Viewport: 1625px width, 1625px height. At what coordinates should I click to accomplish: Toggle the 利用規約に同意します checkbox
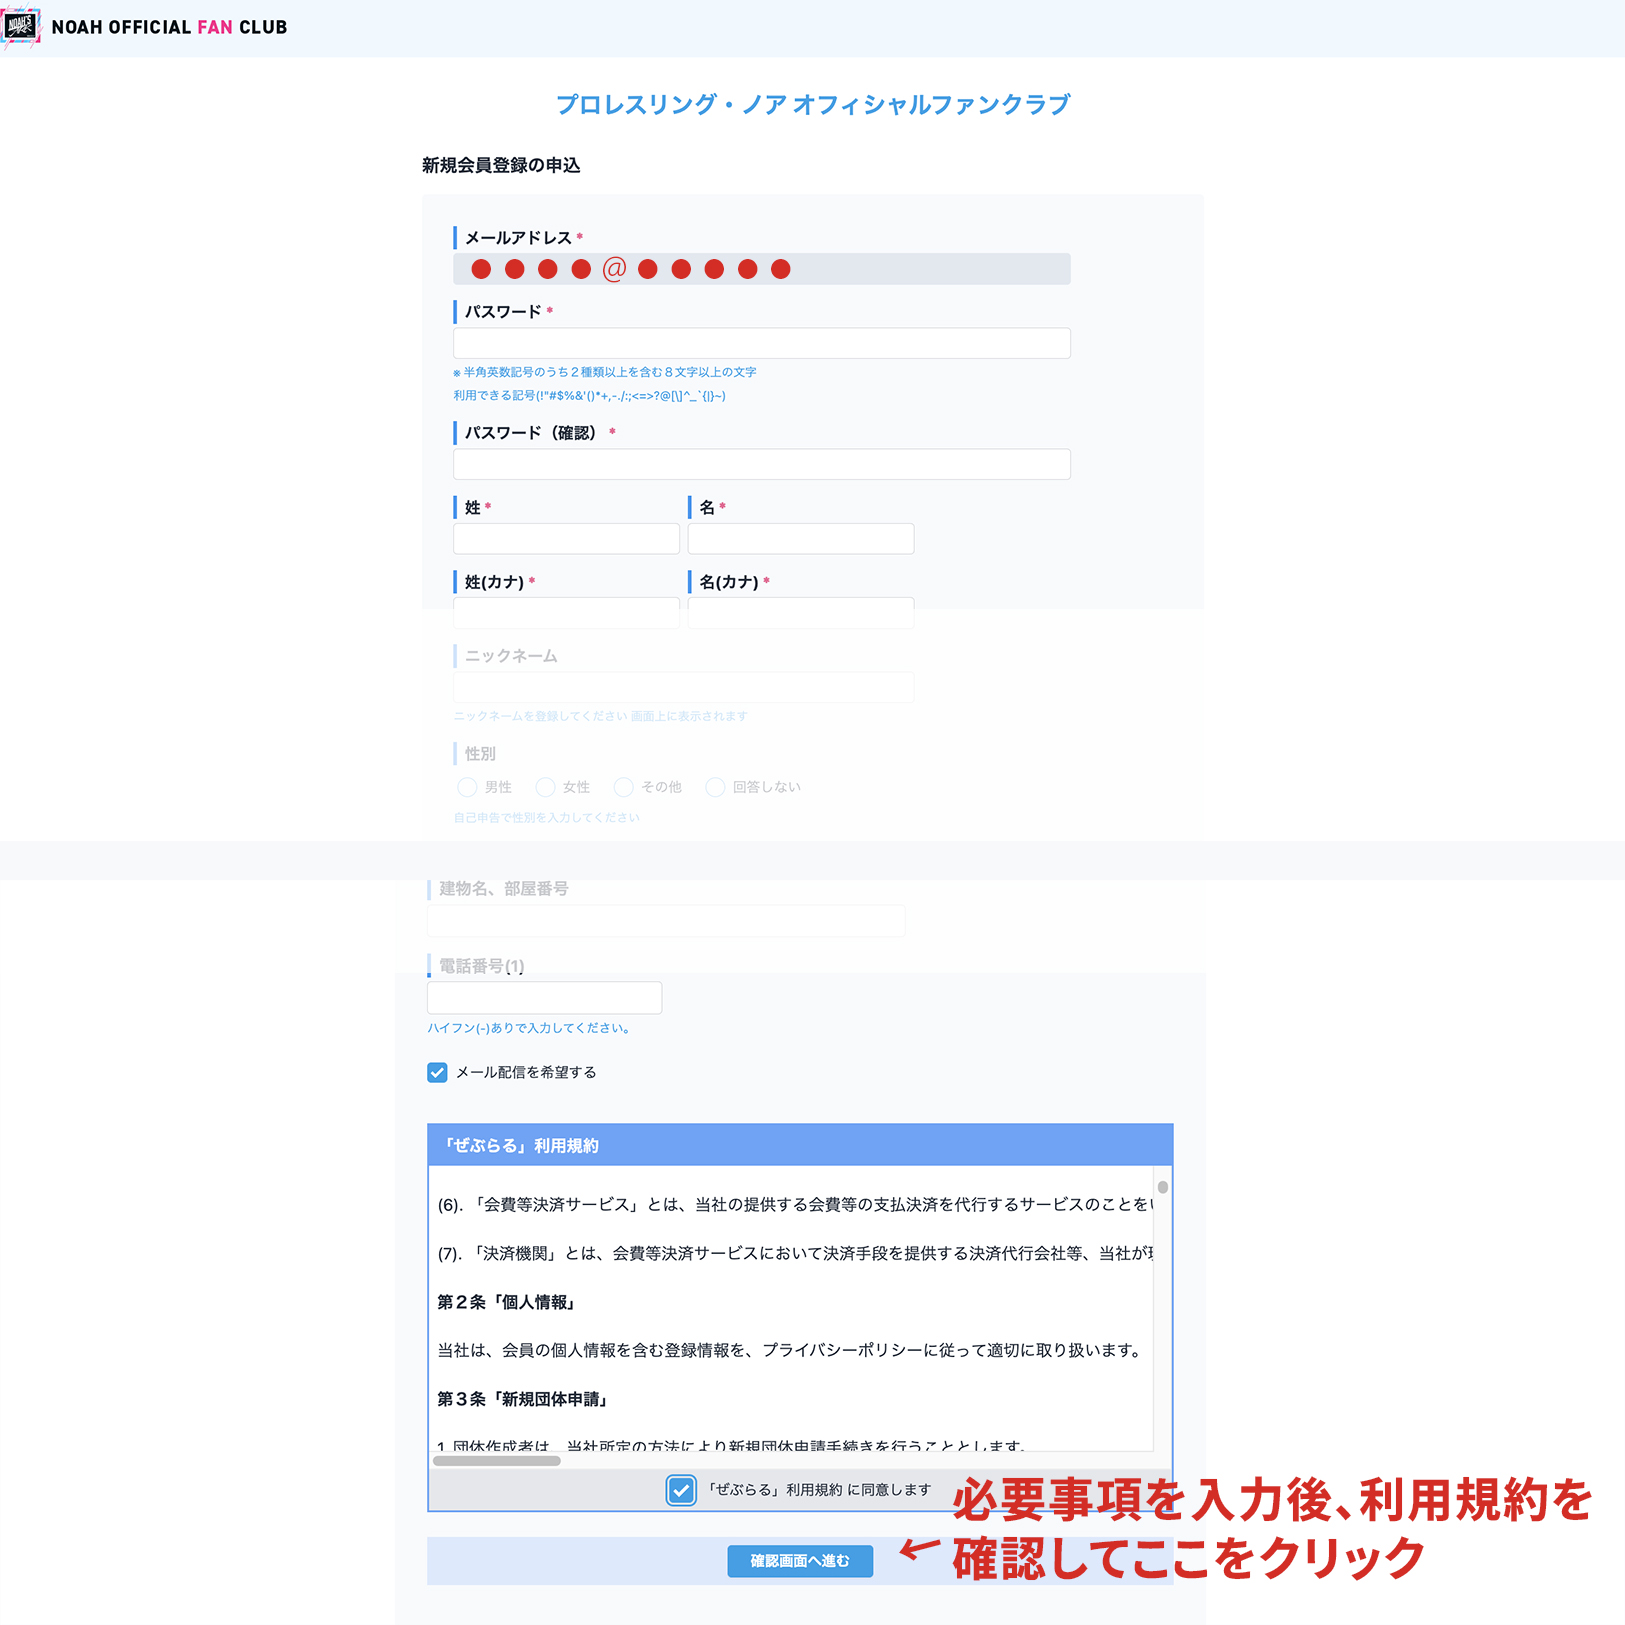[x=681, y=1490]
